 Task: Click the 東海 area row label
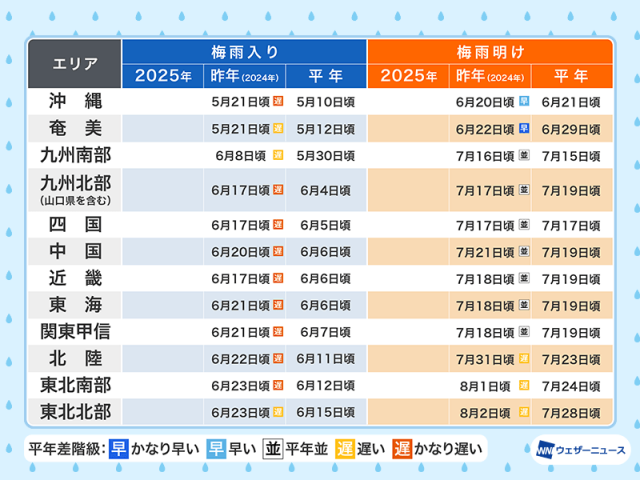pos(75,305)
